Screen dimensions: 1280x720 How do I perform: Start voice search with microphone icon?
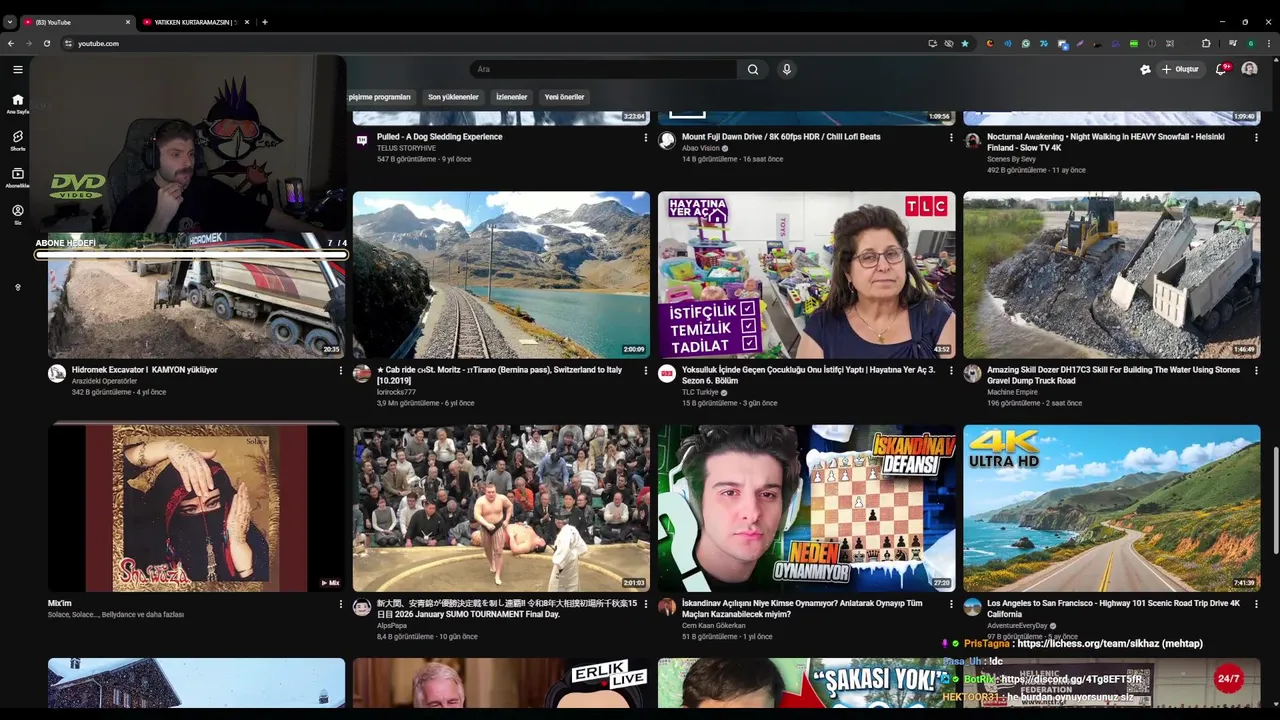coord(787,69)
